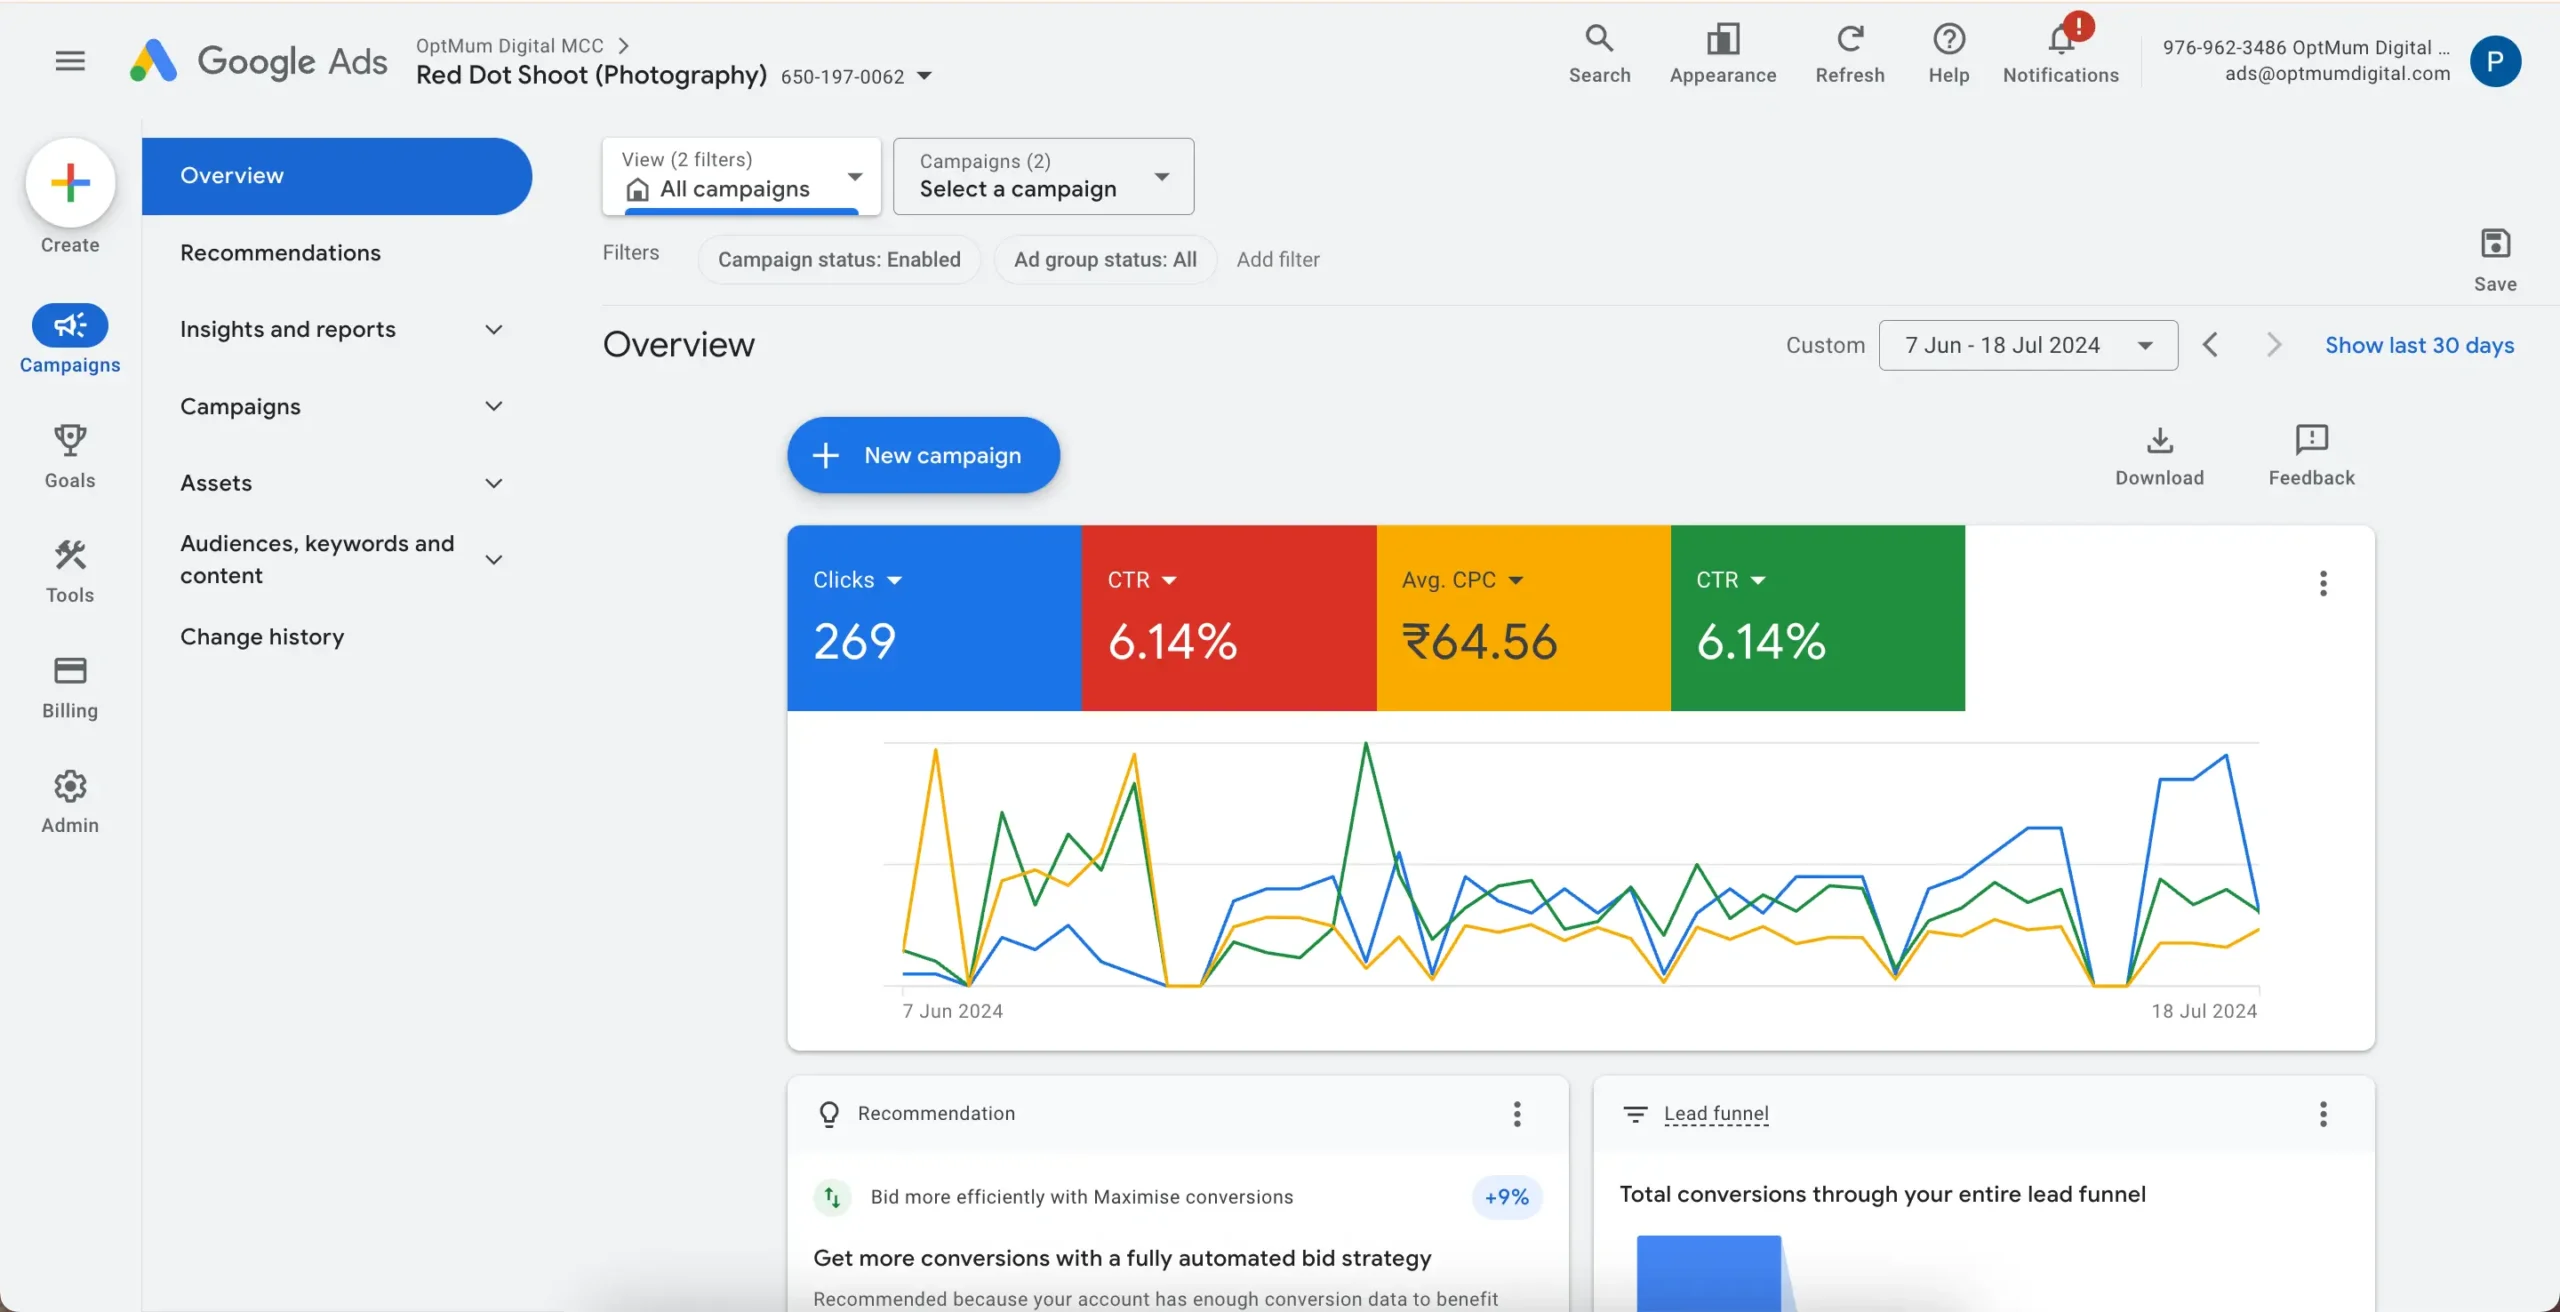This screenshot has height=1312, width=2560.
Task: Go to next date range arrow
Action: [2274, 345]
